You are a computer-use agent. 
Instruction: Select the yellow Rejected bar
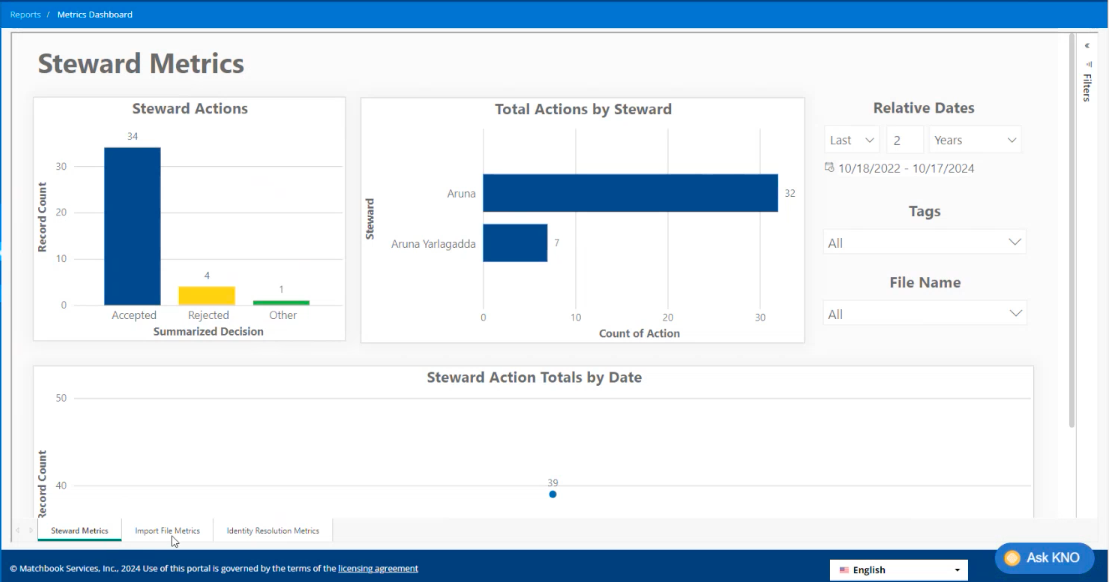pyautogui.click(x=207, y=296)
